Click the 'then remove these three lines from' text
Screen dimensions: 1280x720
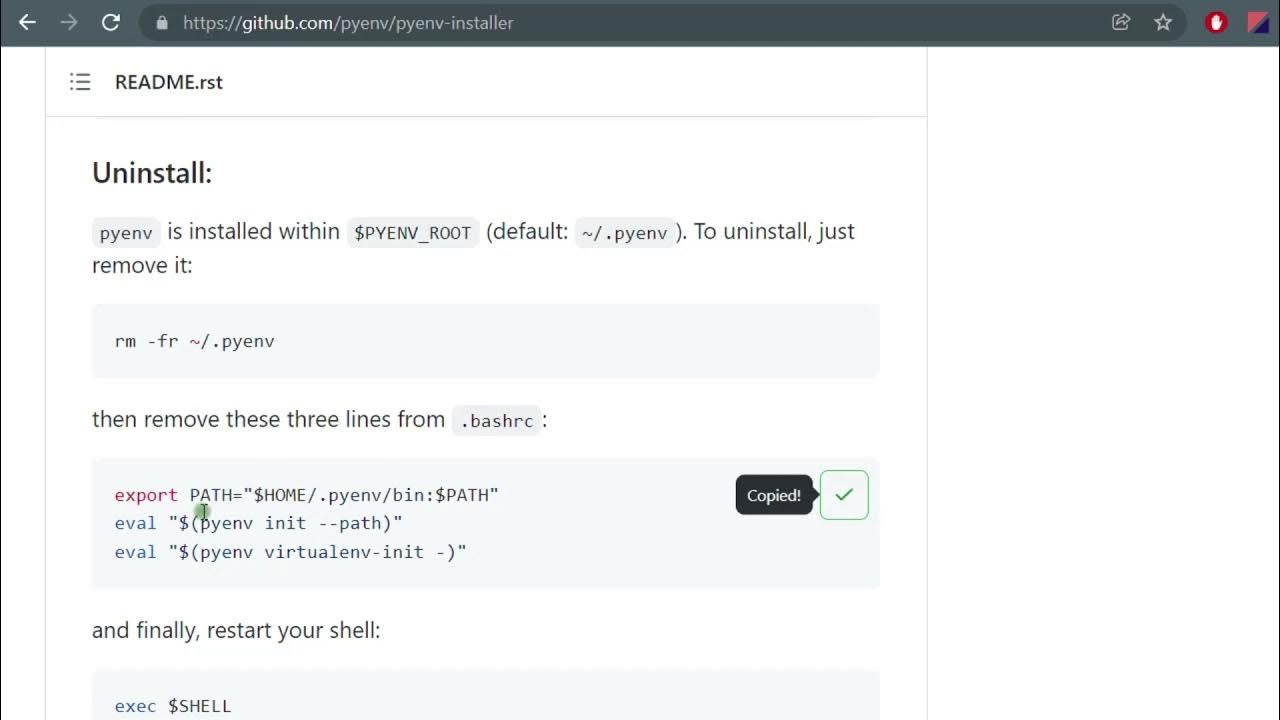(x=268, y=419)
